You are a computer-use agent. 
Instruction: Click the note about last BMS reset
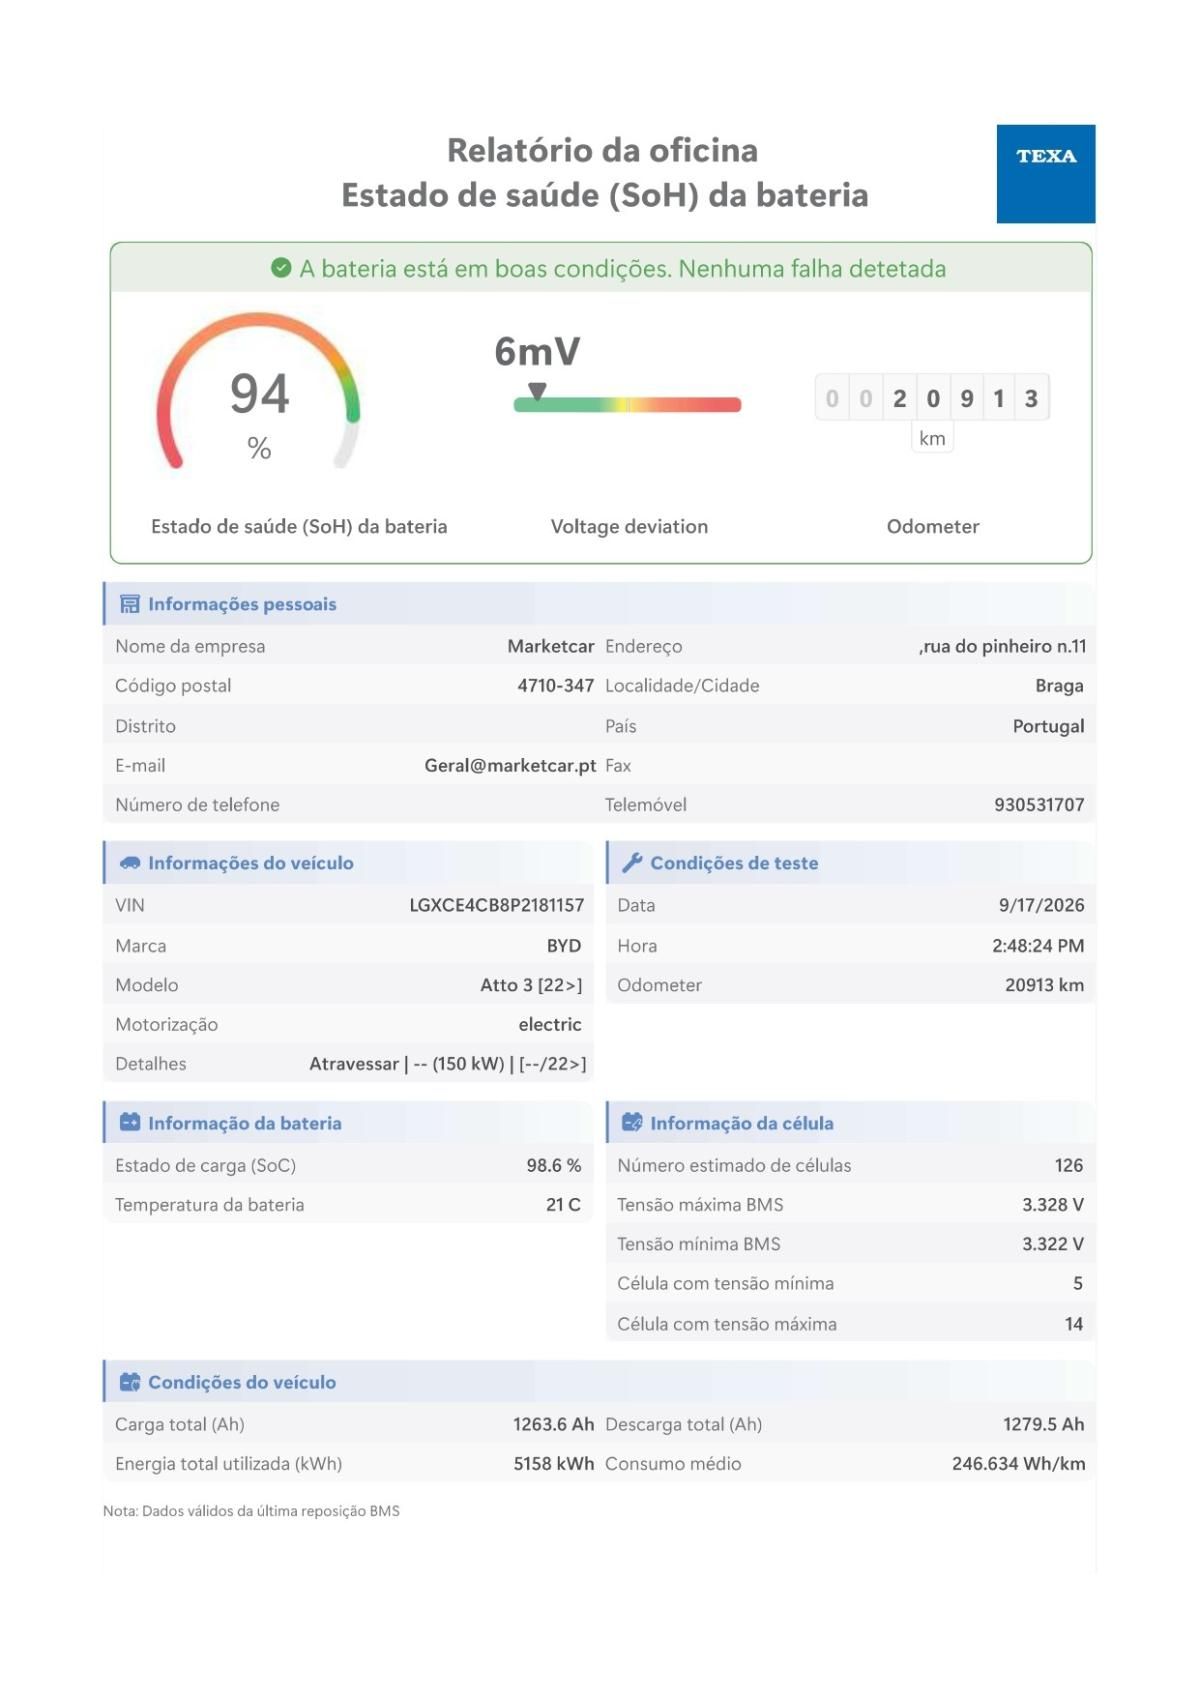251,1511
